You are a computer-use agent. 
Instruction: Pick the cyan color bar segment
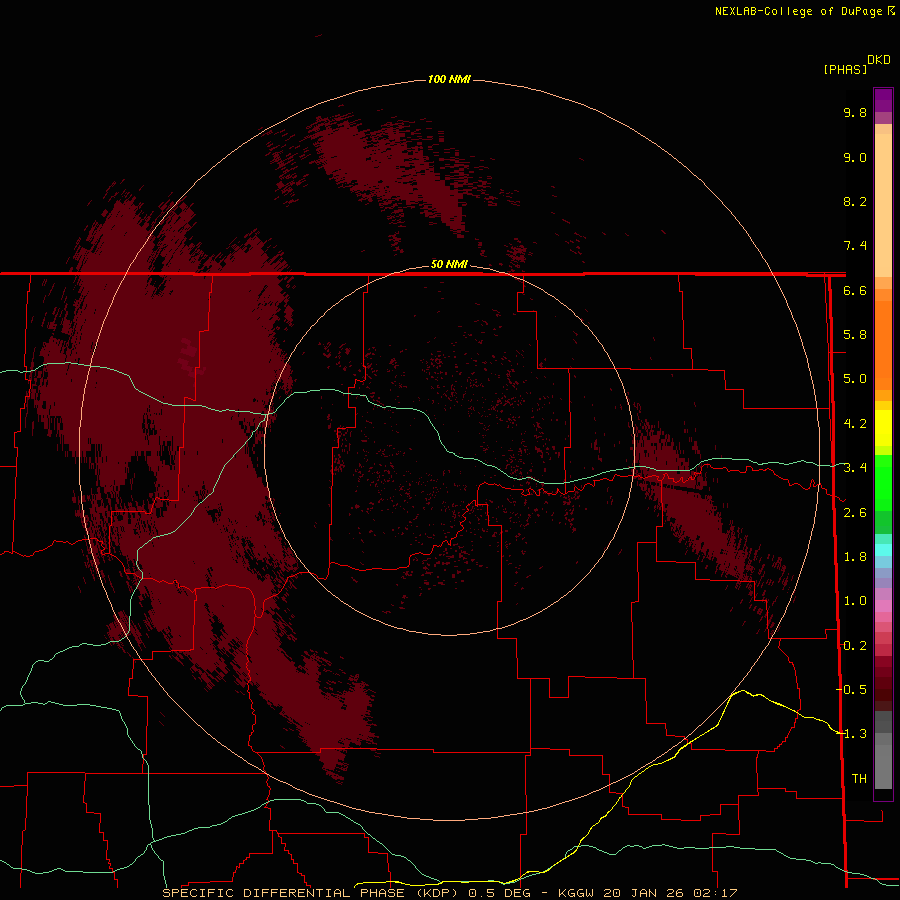coord(883,549)
